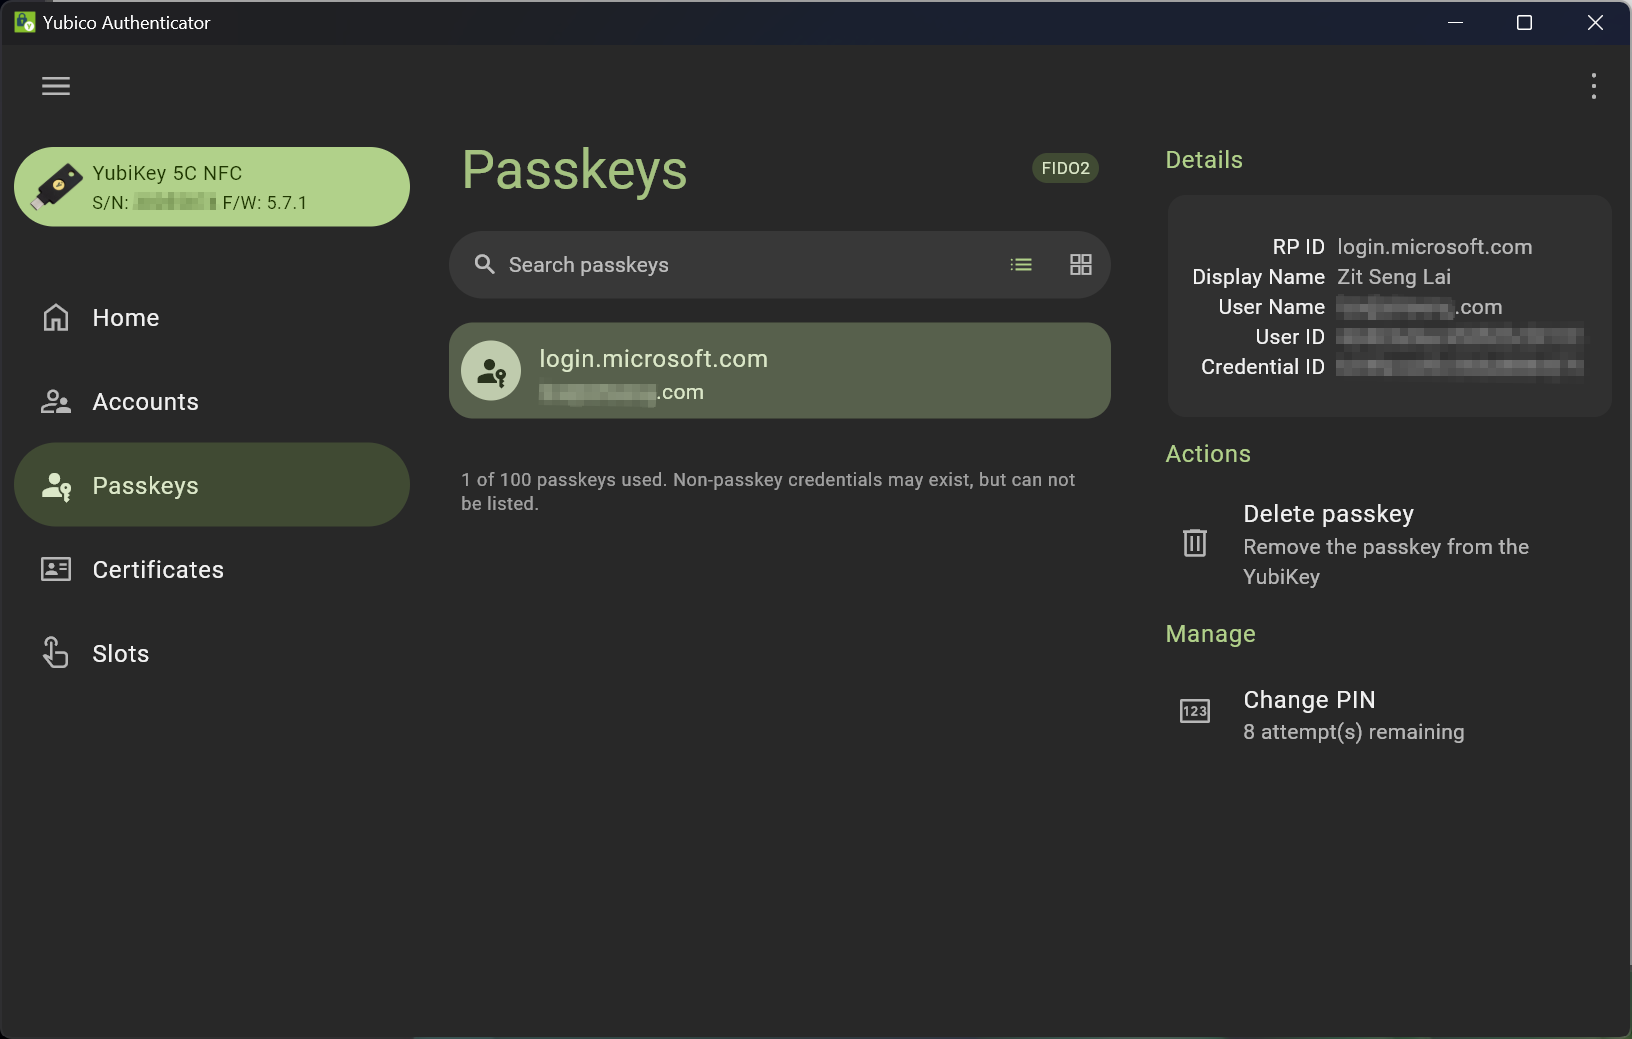Switch passkeys to list view
The height and width of the screenshot is (1039, 1632).
tap(1021, 264)
